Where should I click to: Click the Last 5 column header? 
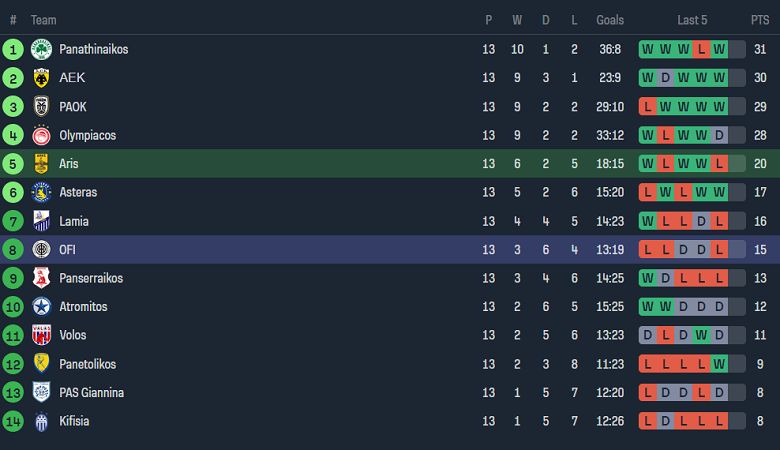(x=692, y=20)
